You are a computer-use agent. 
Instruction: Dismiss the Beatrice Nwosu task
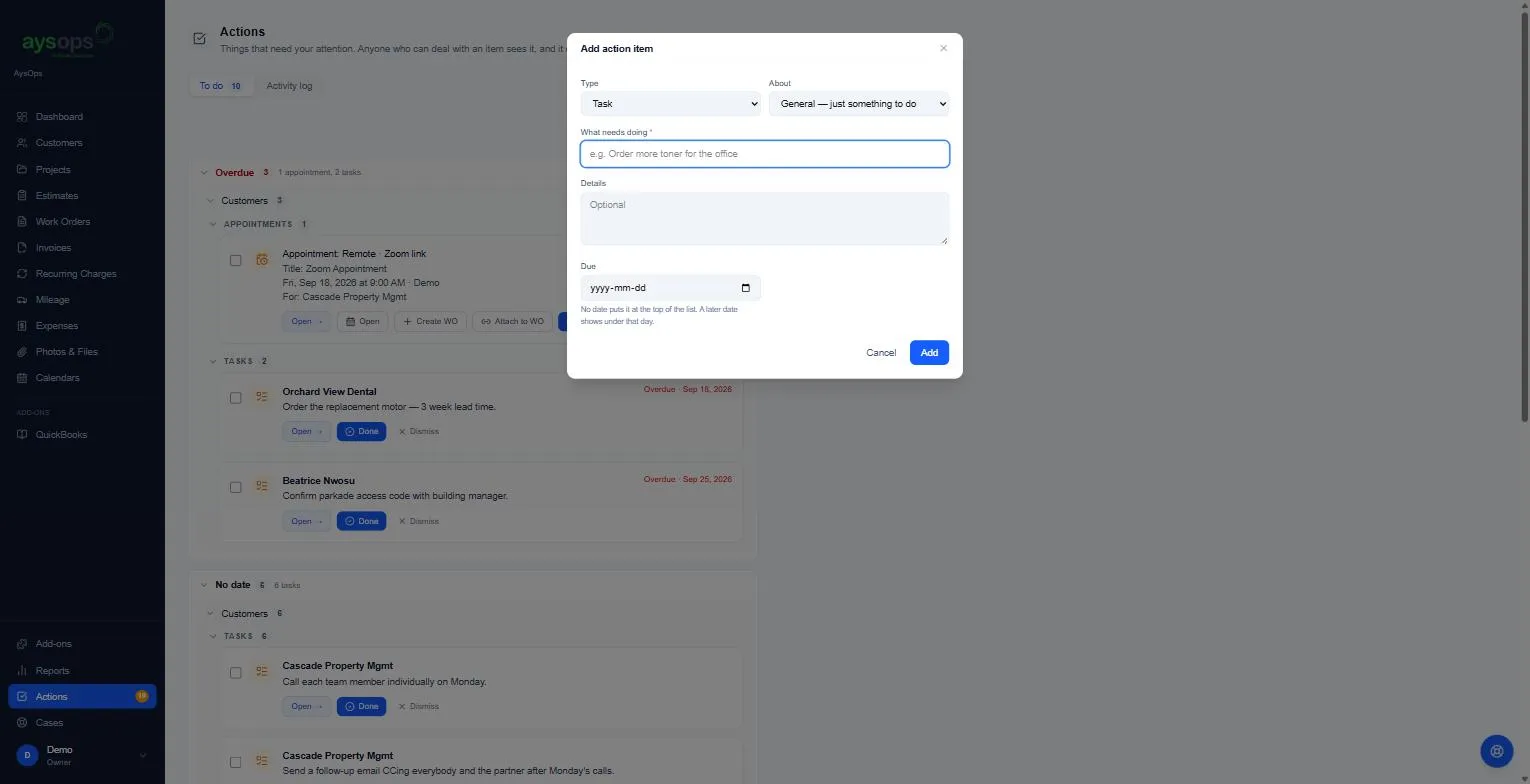point(418,521)
